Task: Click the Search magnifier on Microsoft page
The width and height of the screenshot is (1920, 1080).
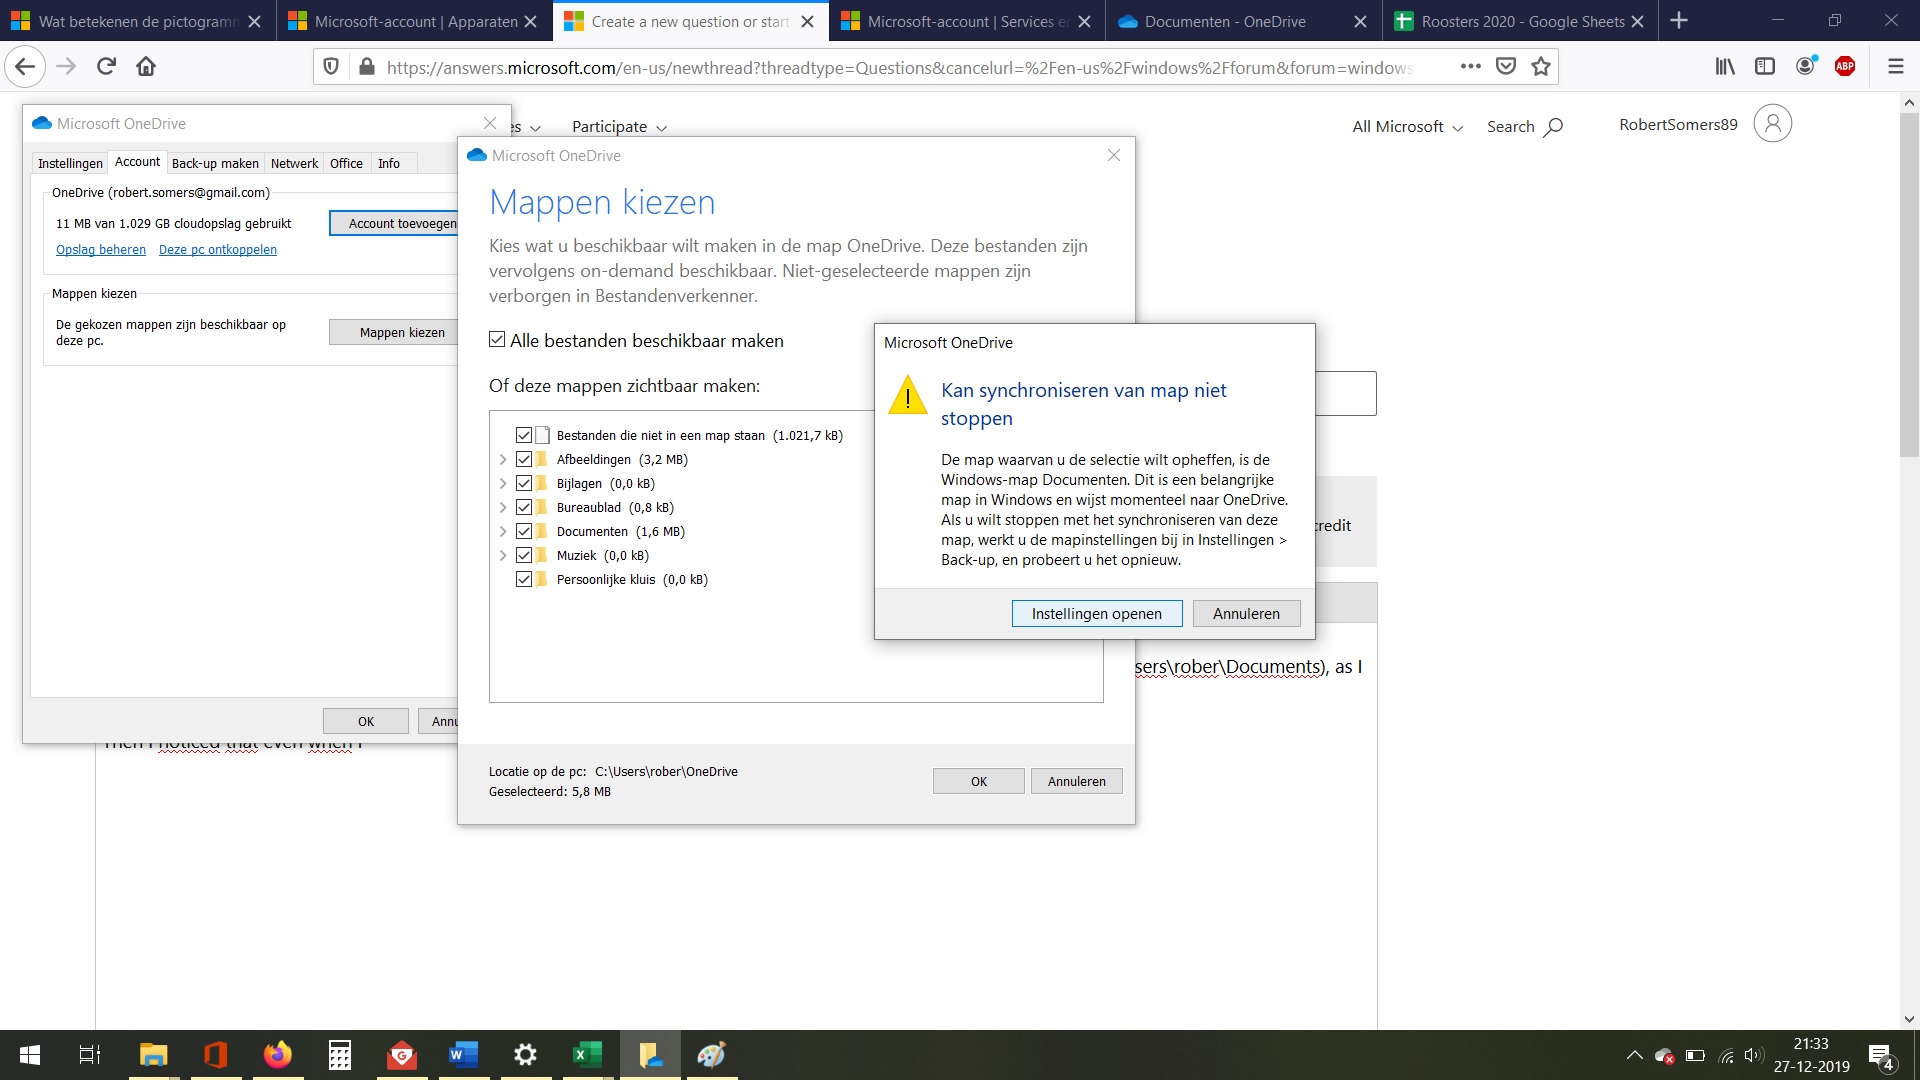Action: (x=1553, y=127)
